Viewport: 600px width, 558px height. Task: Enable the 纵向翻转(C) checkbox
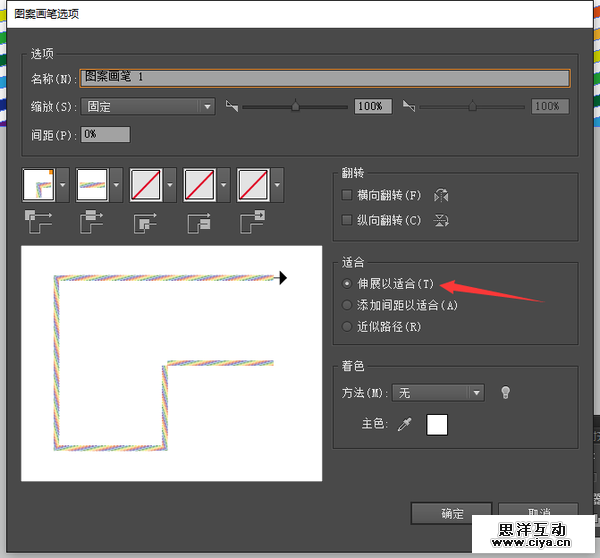pyautogui.click(x=348, y=220)
